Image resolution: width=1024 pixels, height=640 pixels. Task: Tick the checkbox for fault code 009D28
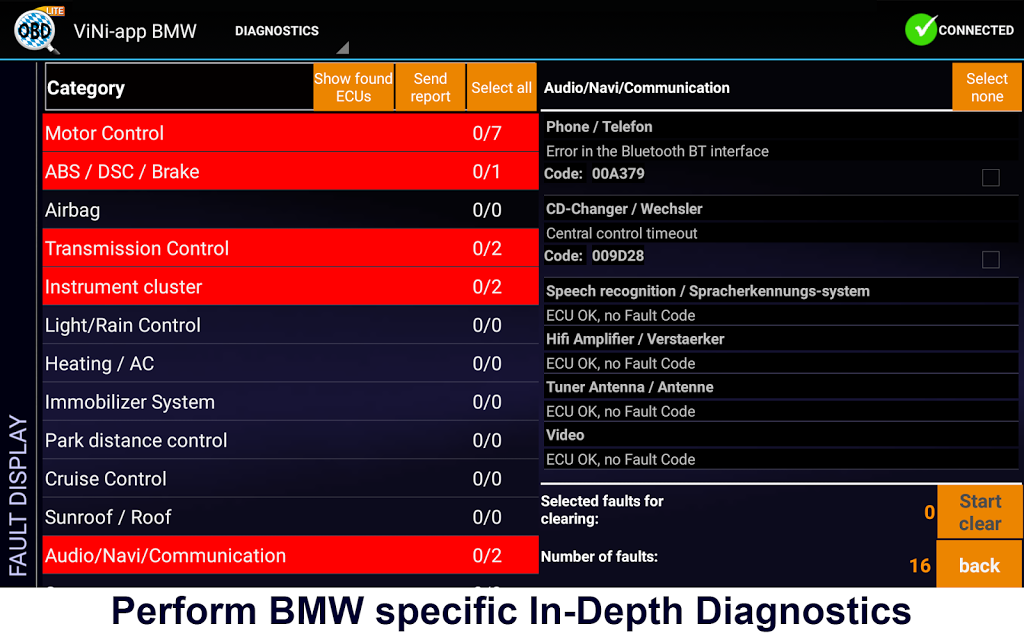[990, 260]
